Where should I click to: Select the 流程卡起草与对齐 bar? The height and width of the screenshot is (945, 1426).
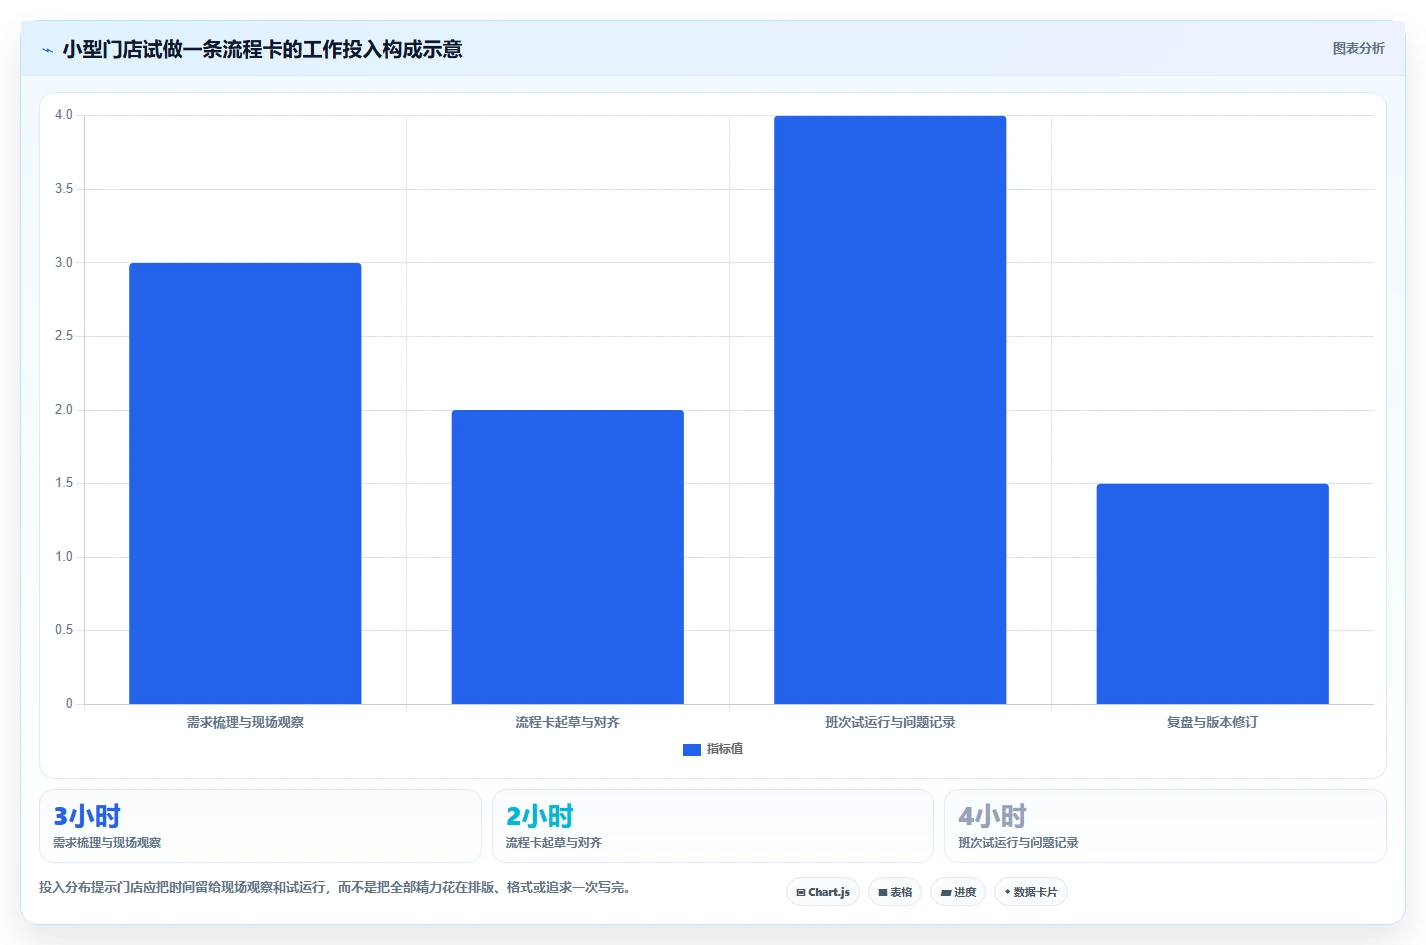pos(568,557)
